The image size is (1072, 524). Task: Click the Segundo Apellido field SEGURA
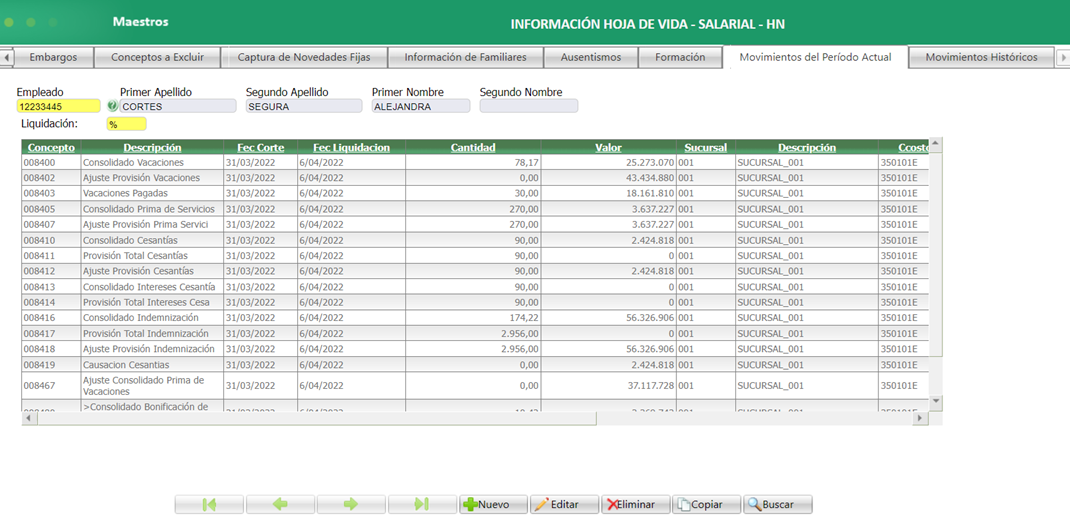(x=304, y=106)
